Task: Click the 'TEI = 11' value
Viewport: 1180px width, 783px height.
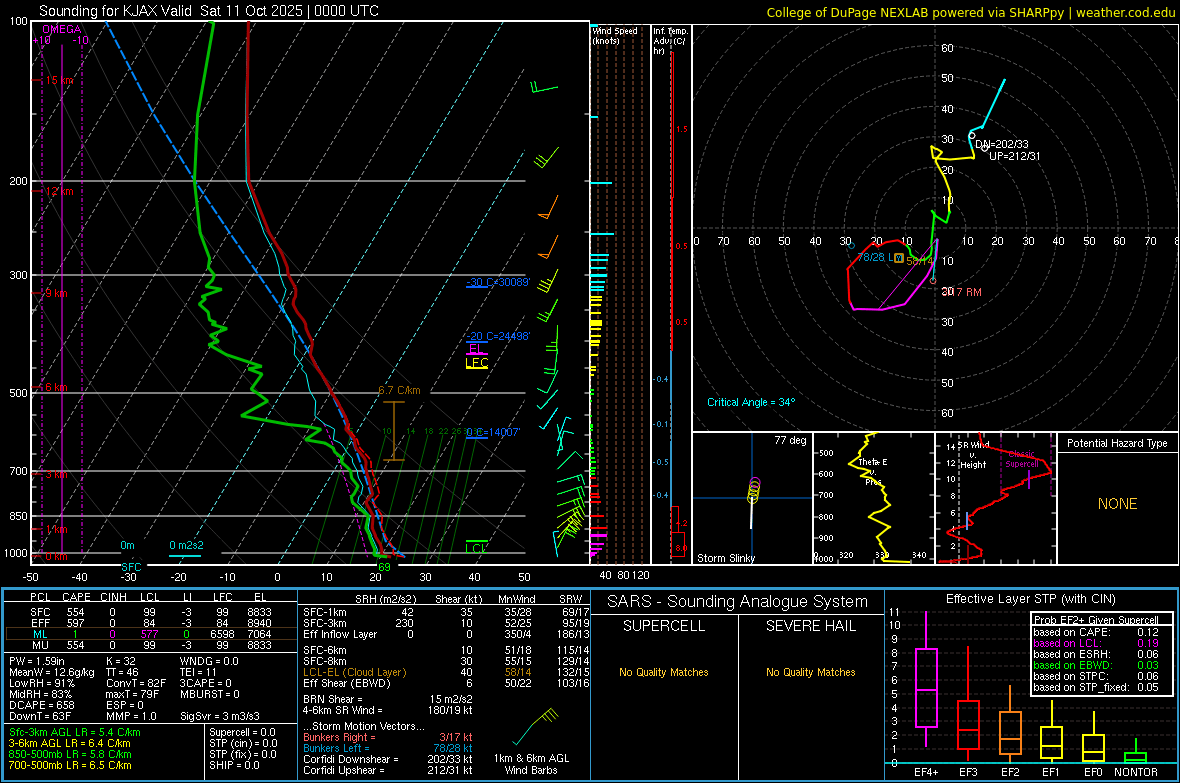Action: pyautogui.click(x=199, y=672)
